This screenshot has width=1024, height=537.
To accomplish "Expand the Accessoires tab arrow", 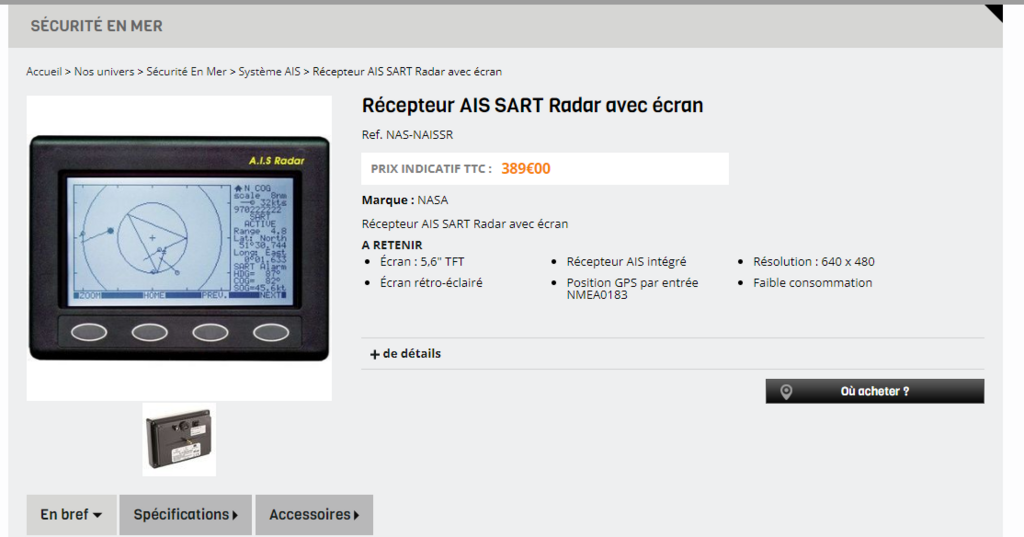I will click(357, 515).
